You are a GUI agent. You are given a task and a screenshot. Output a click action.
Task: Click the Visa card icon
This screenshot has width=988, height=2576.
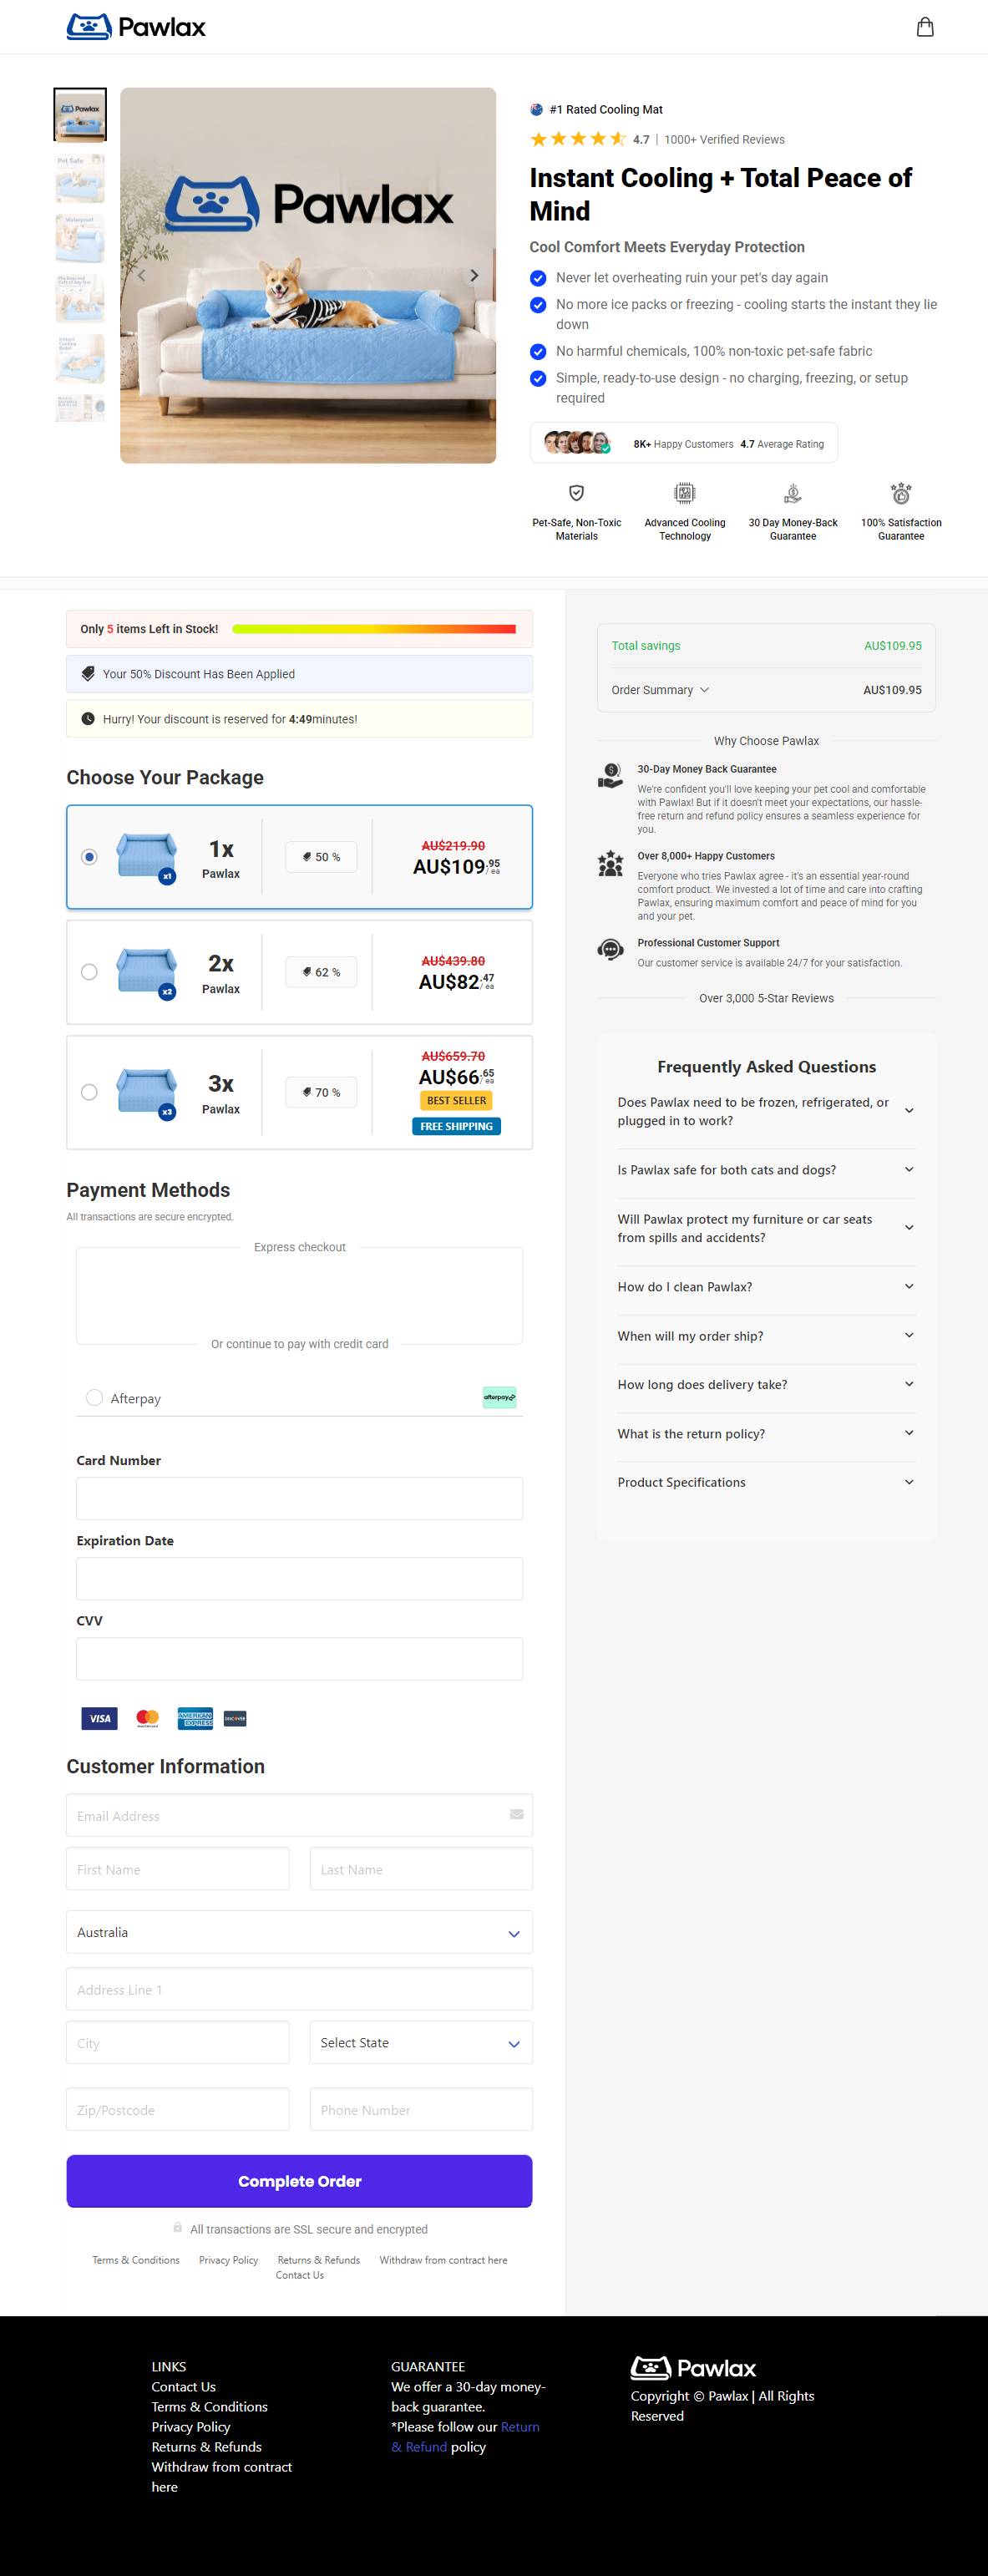tap(99, 1718)
